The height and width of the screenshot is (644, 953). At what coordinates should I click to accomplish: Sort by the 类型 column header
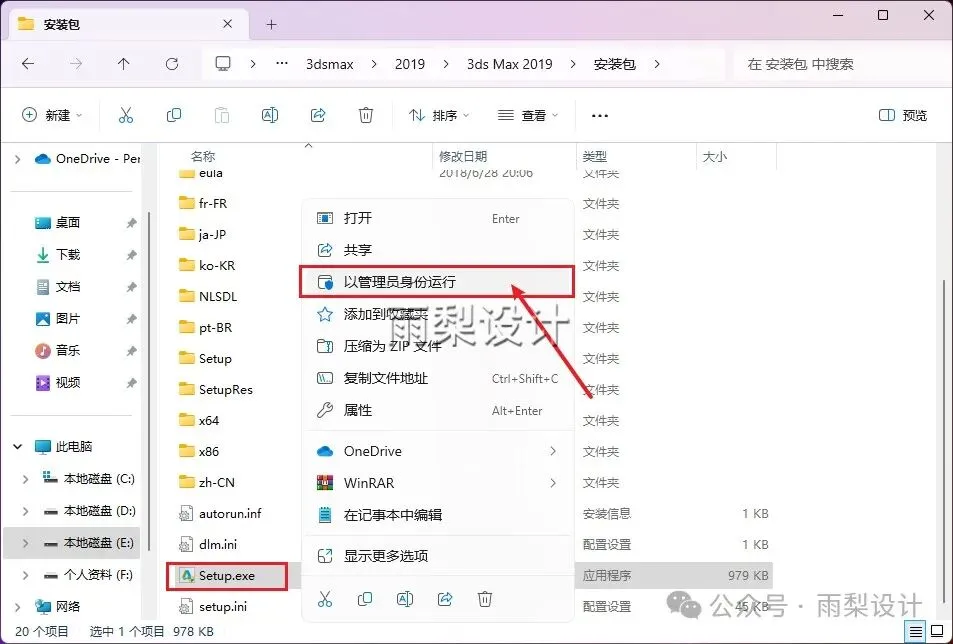tap(594, 156)
